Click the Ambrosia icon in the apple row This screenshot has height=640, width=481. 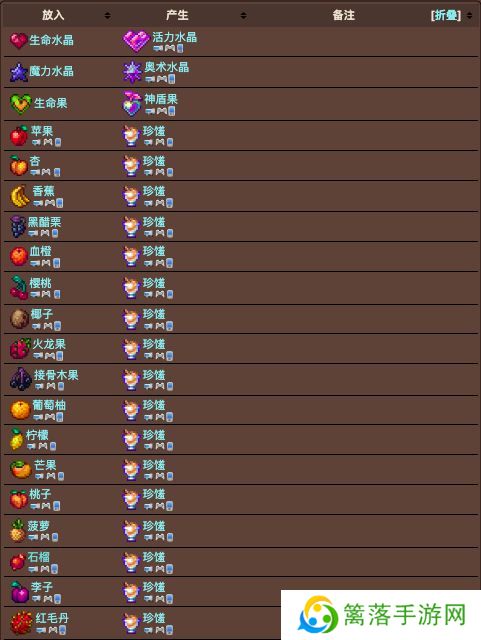[131, 136]
